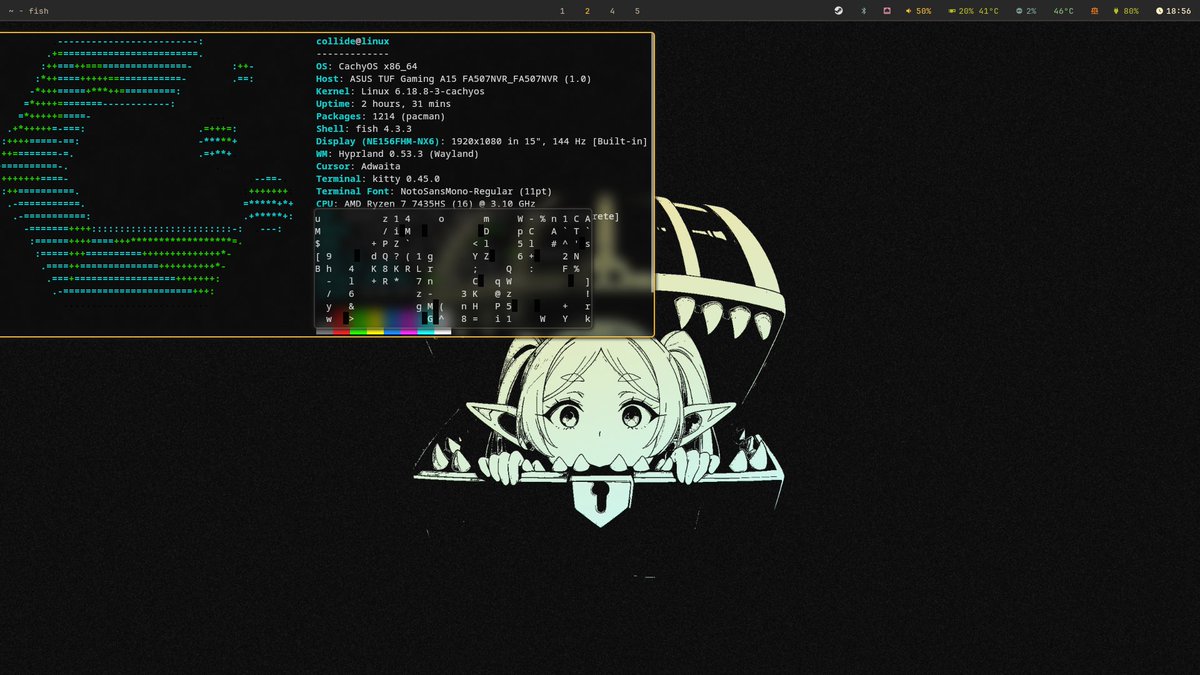Click the '~ - fish' window title
The height and width of the screenshot is (675, 1200).
point(28,10)
